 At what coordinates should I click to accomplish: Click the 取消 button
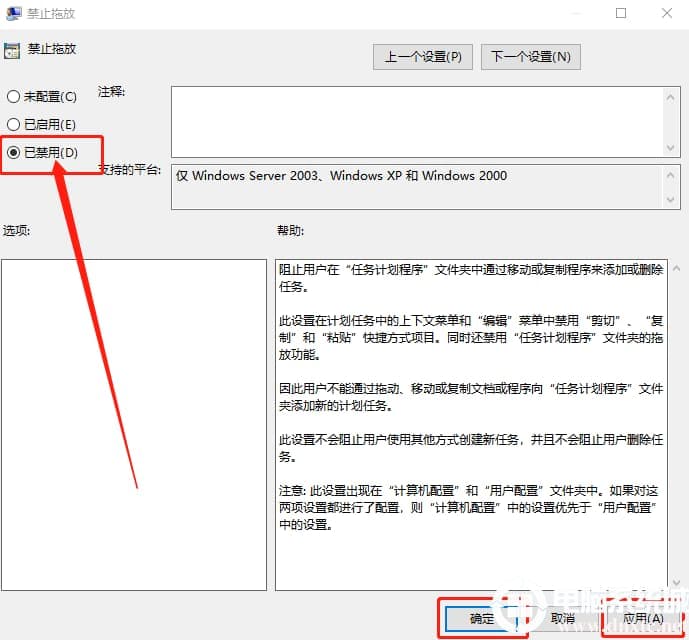pos(562,619)
